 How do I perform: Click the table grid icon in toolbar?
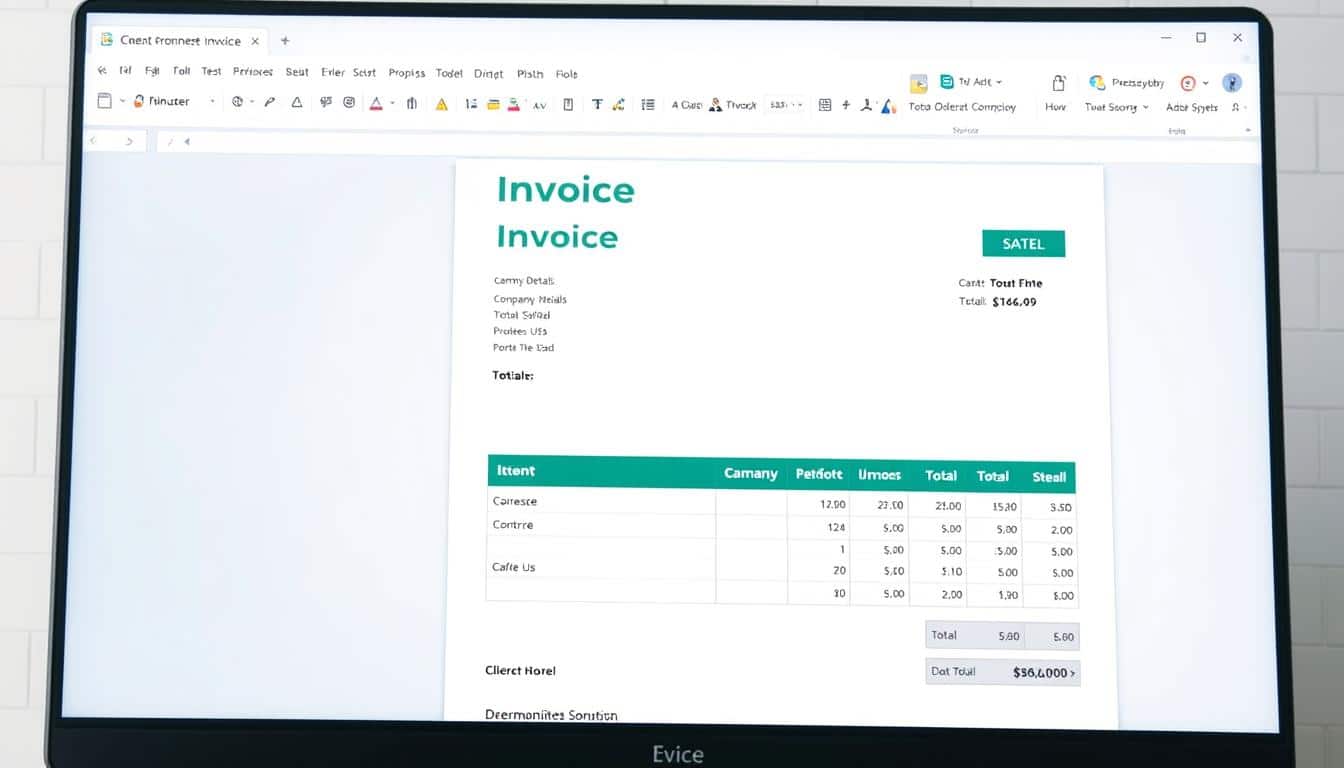[x=825, y=104]
